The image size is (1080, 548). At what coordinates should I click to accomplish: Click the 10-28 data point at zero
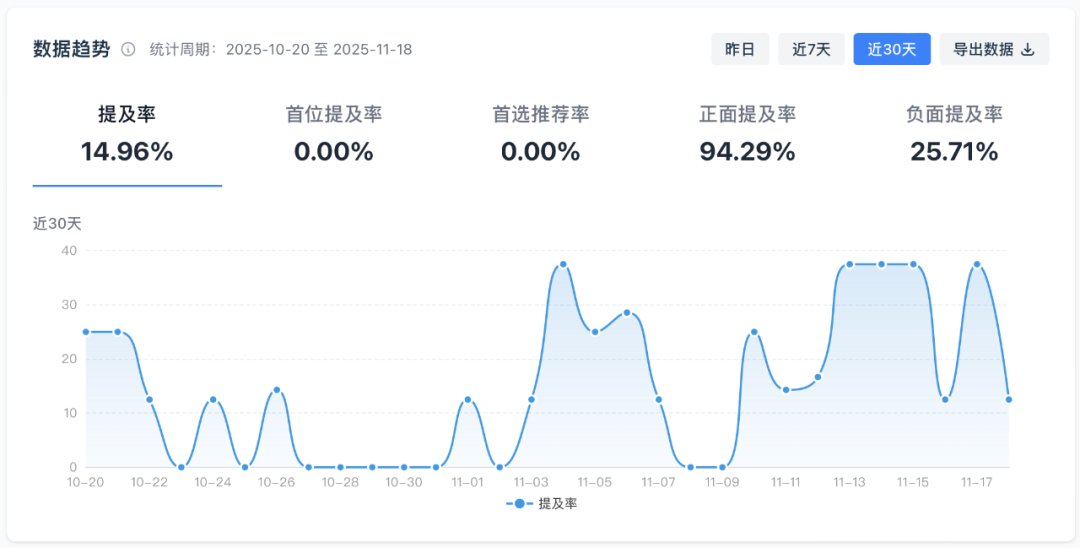pos(340,467)
